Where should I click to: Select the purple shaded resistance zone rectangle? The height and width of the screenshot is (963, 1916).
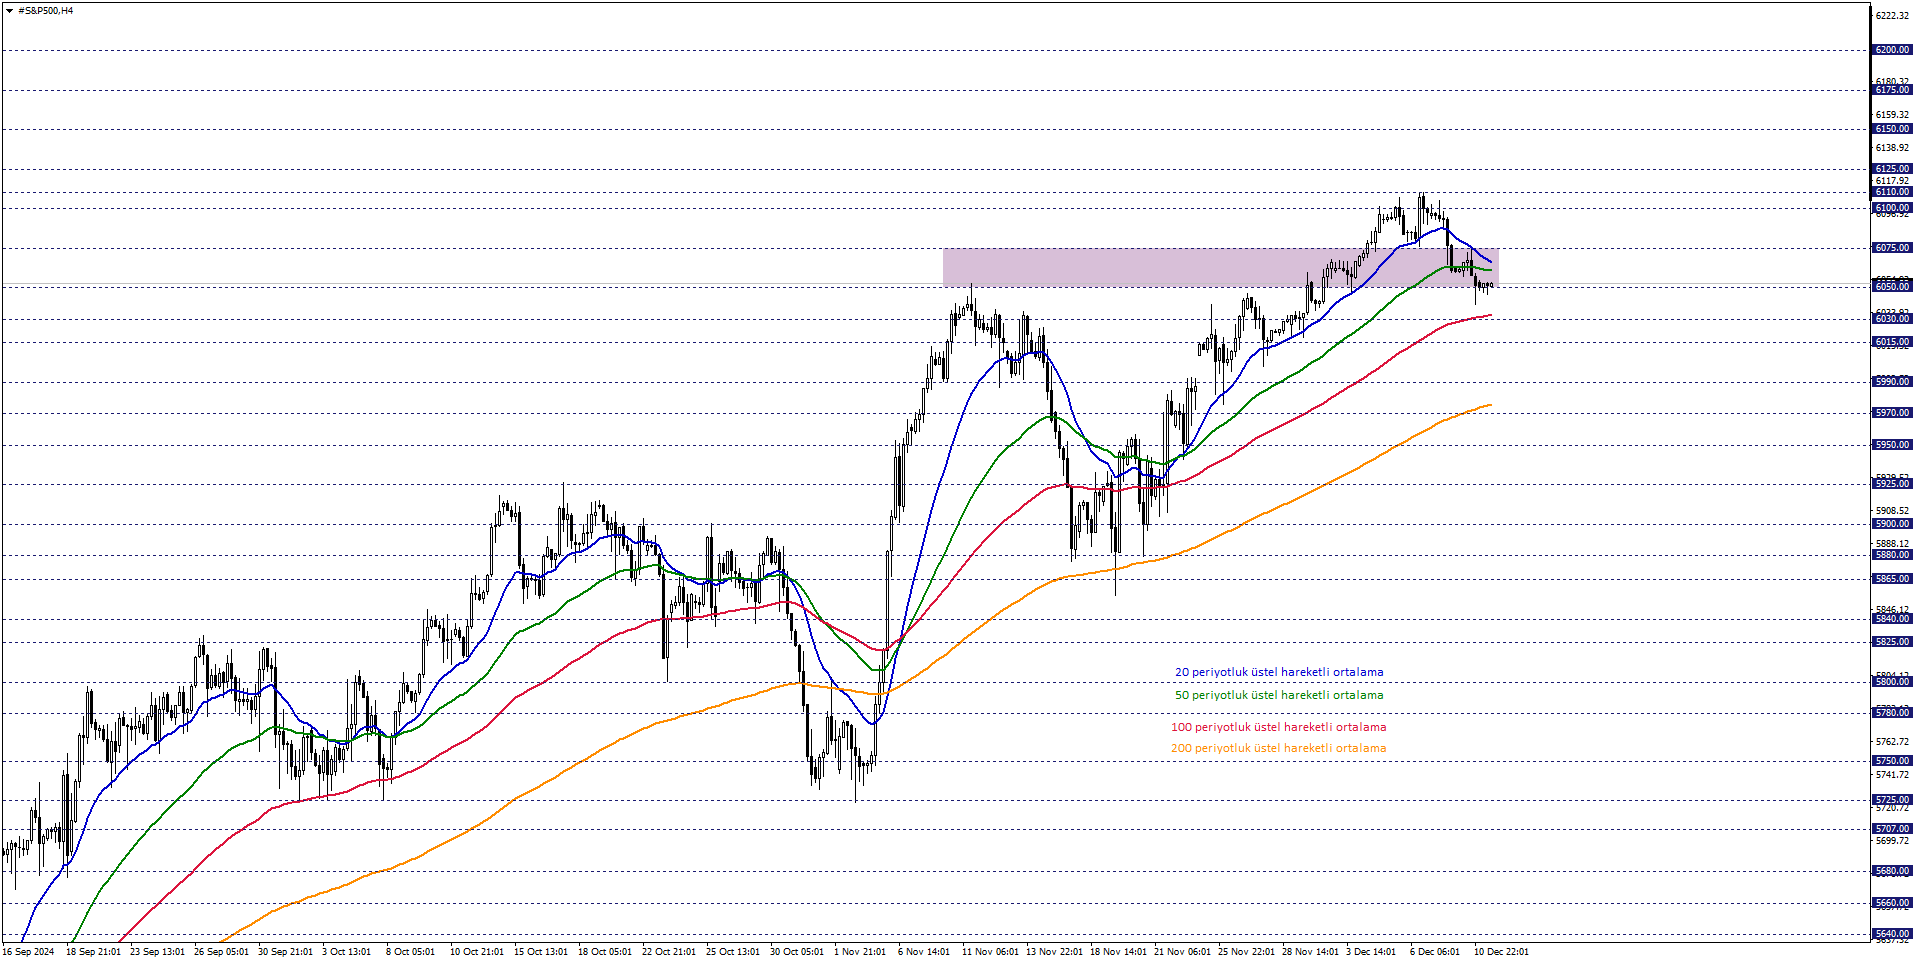click(1220, 267)
